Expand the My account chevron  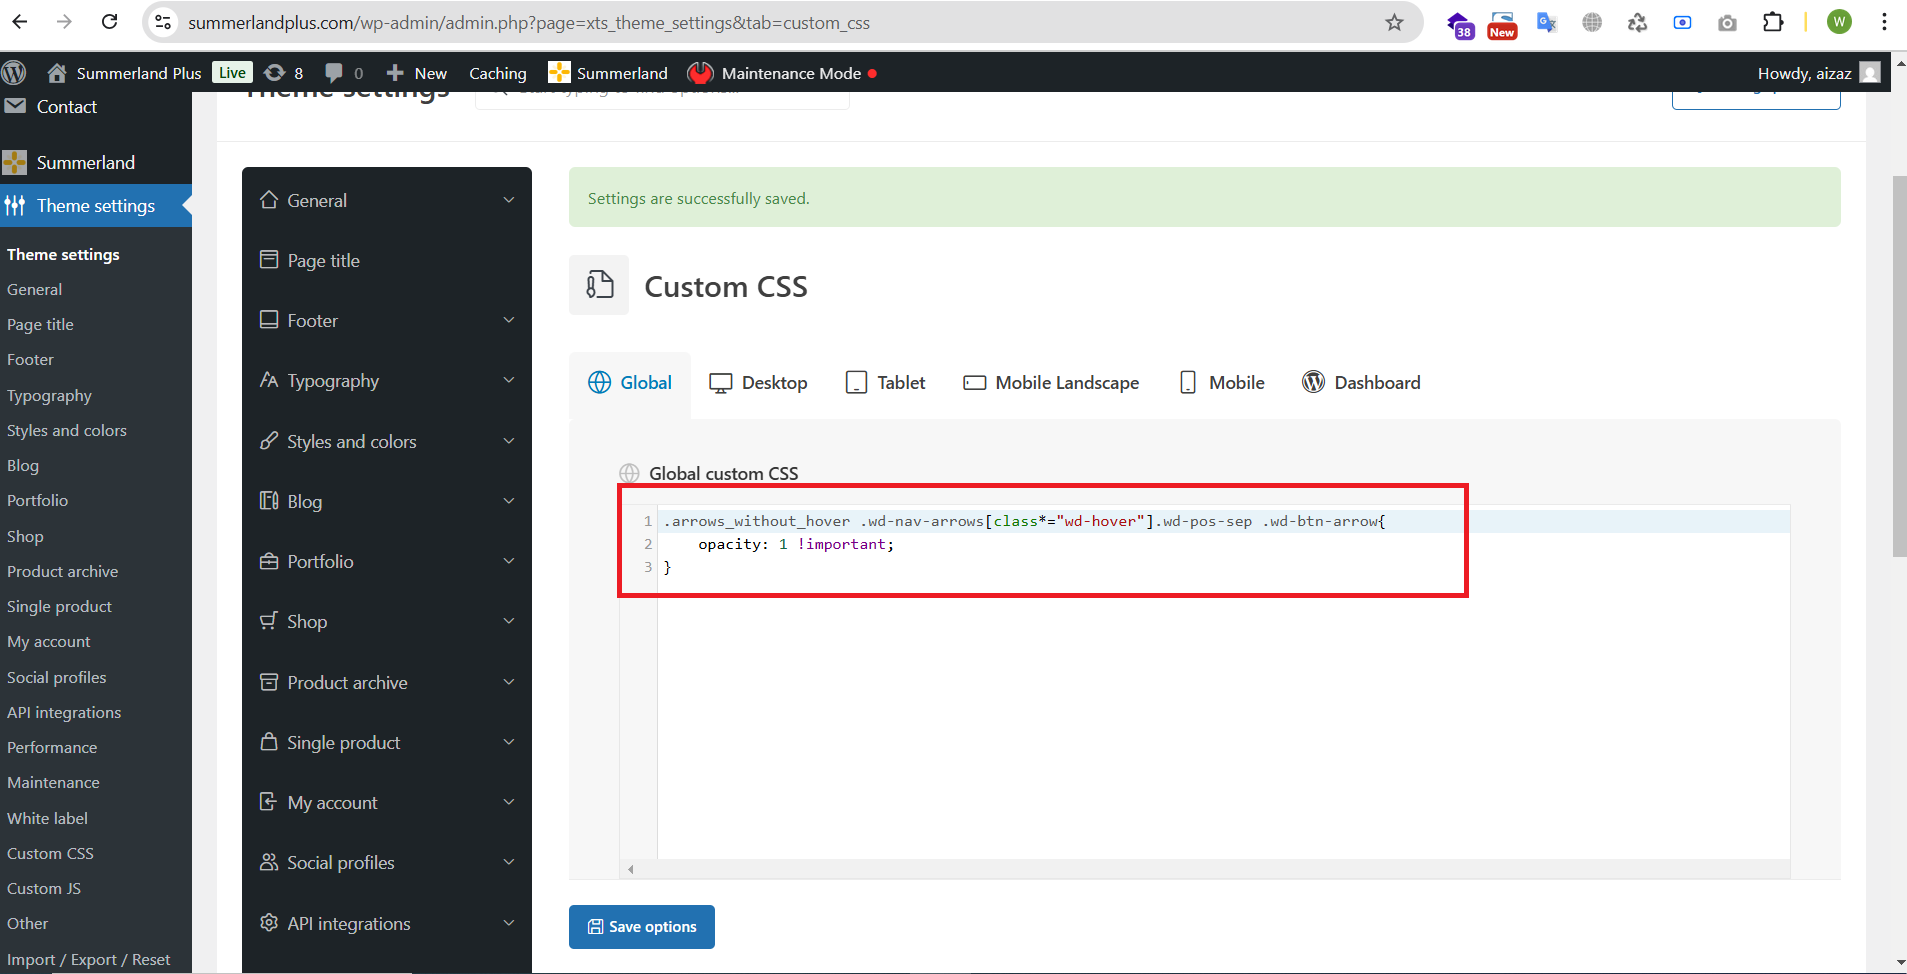click(509, 802)
